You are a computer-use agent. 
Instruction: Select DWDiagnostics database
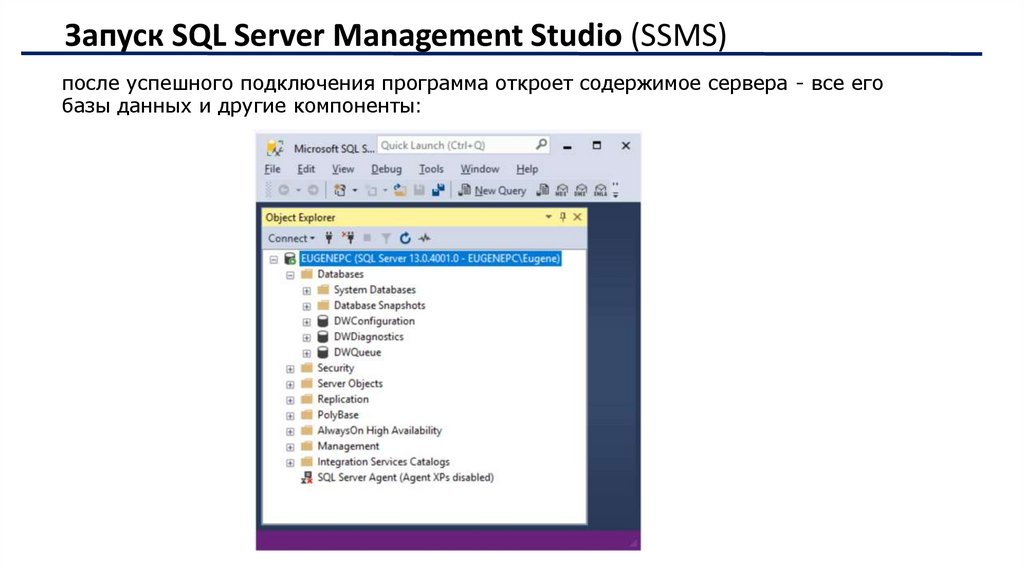[x=368, y=337]
